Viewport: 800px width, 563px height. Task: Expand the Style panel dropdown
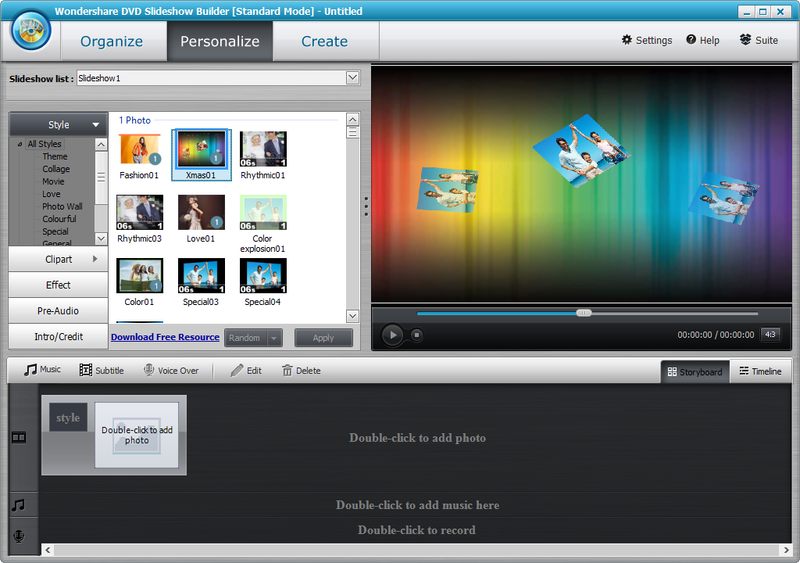95,125
